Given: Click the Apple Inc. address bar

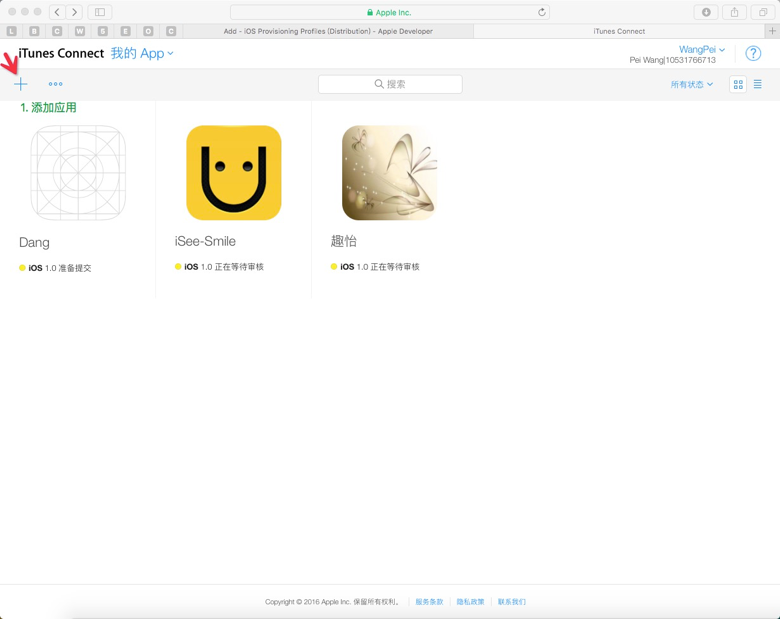Looking at the screenshot, I should [x=390, y=12].
